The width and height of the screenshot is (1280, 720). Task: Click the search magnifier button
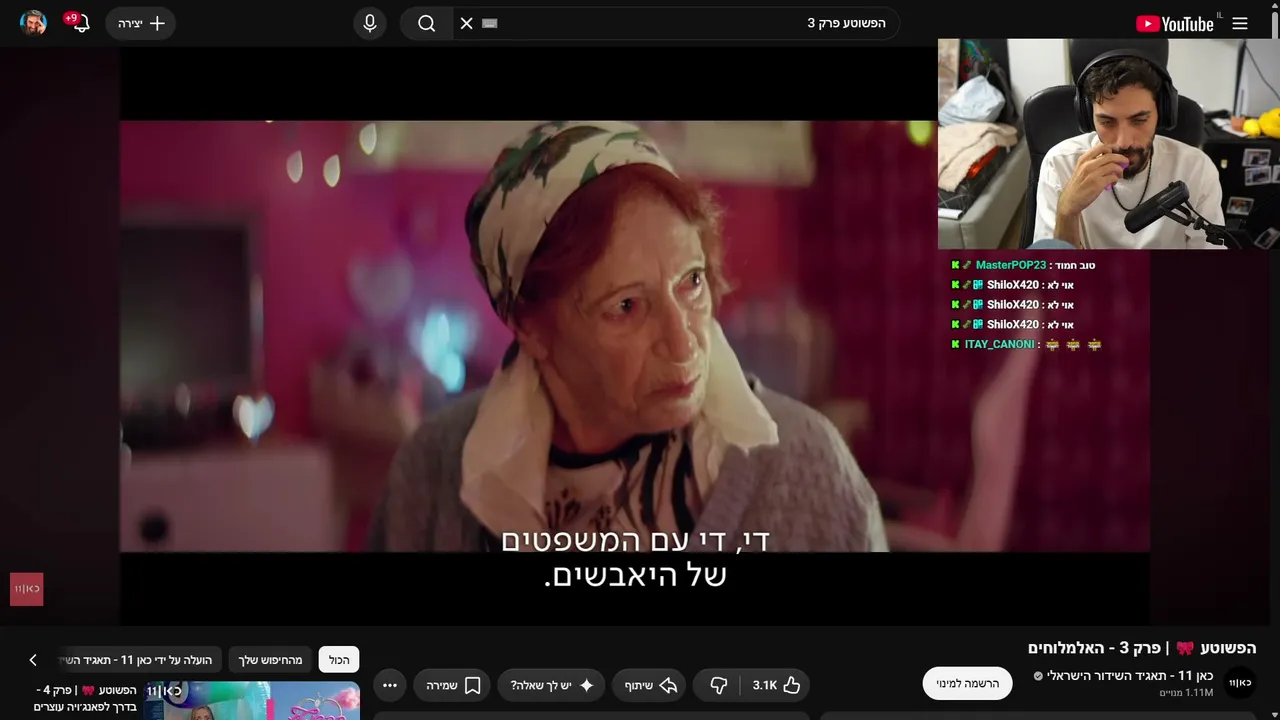click(x=427, y=23)
